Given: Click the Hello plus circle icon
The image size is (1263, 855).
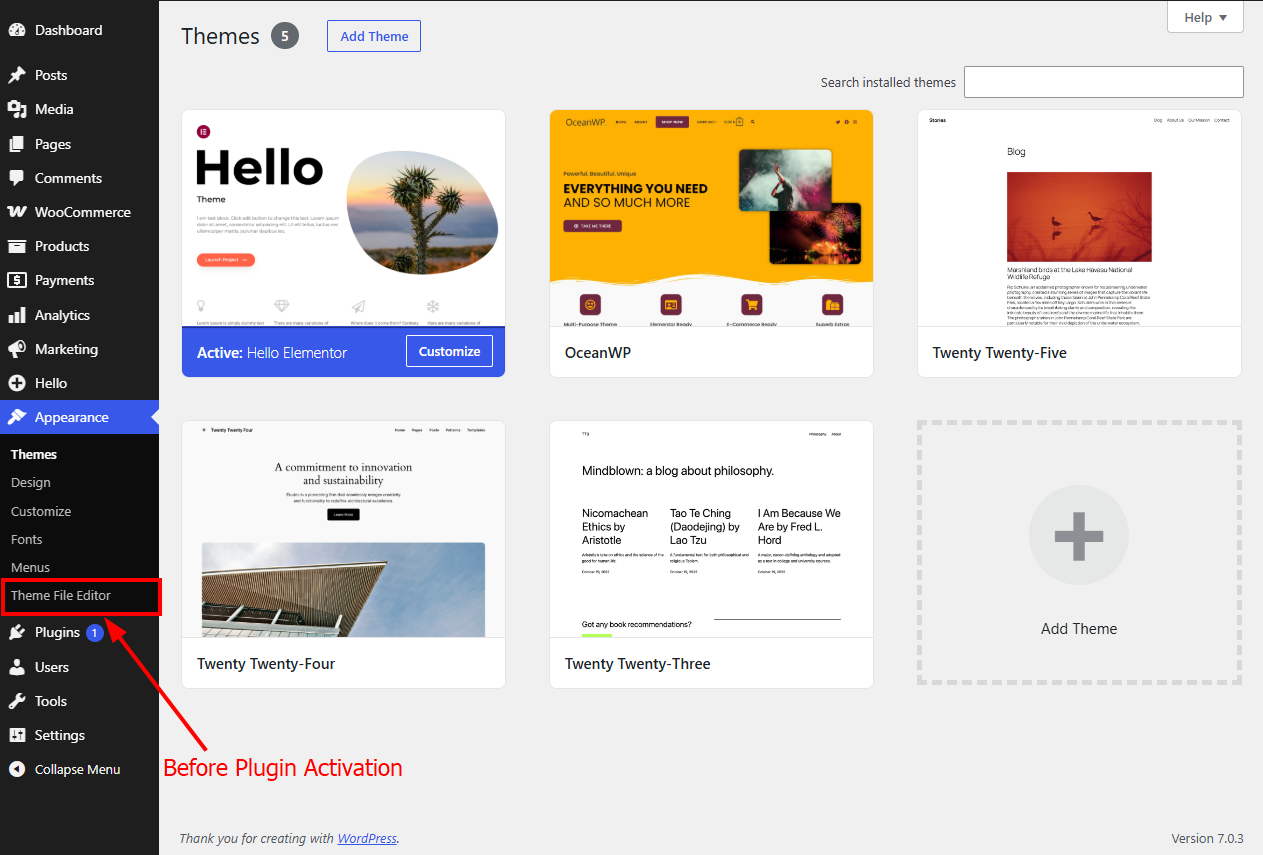Looking at the screenshot, I should (x=17, y=383).
